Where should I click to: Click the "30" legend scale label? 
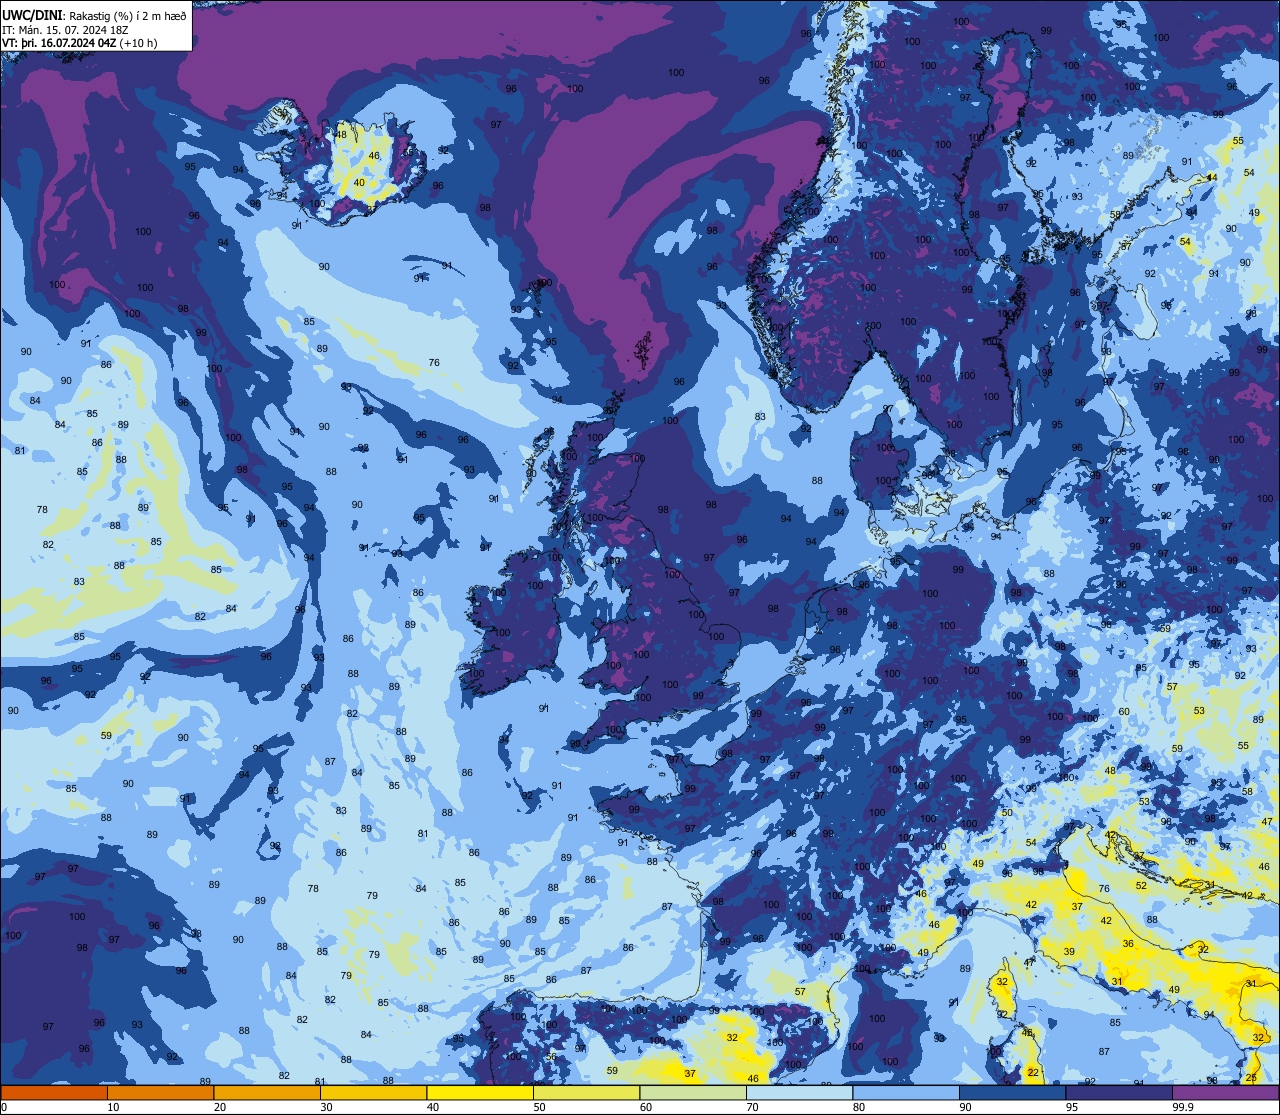[326, 1107]
